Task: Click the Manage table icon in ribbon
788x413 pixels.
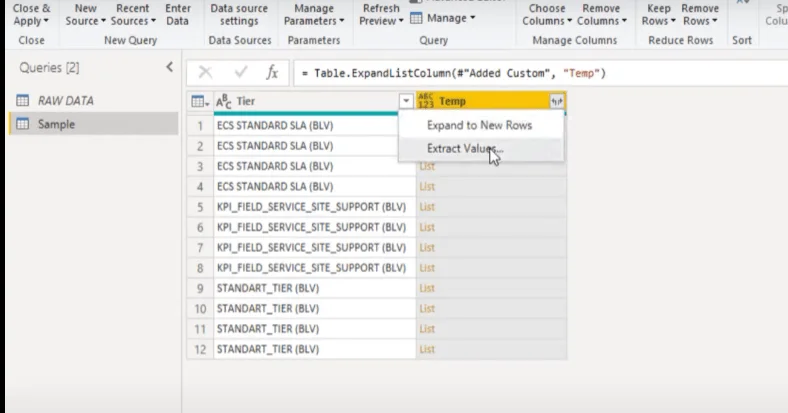Action: point(416,19)
